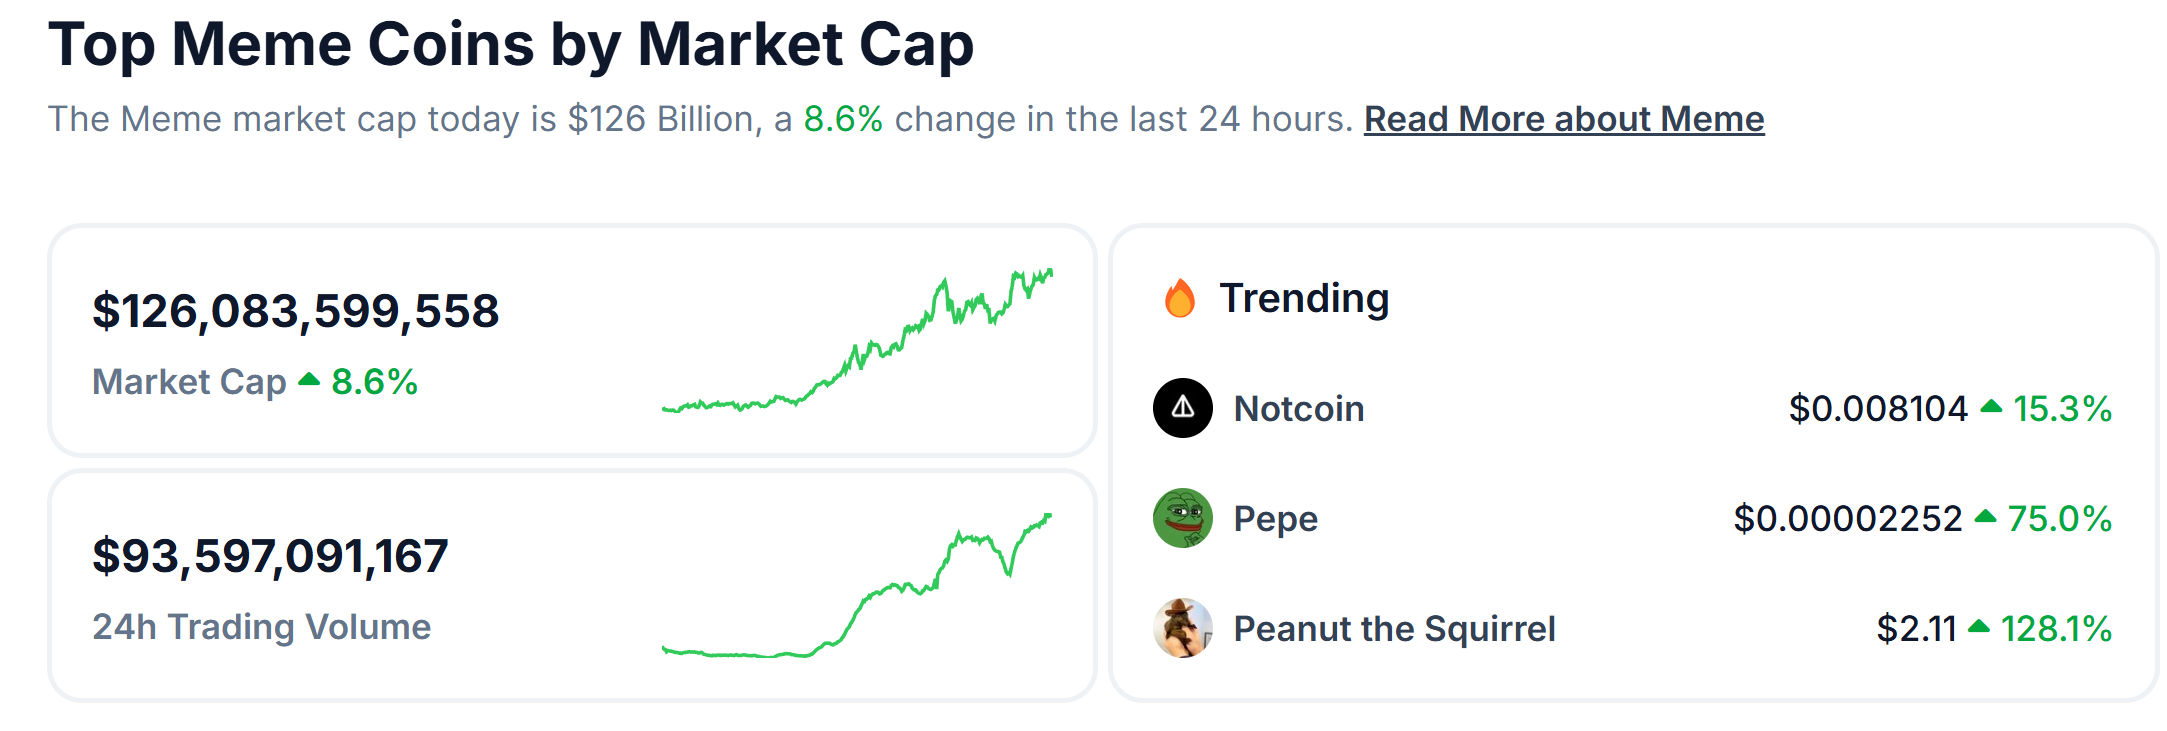Open the Pepe trending coin name
The width and height of the screenshot is (2167, 731).
click(x=1275, y=518)
